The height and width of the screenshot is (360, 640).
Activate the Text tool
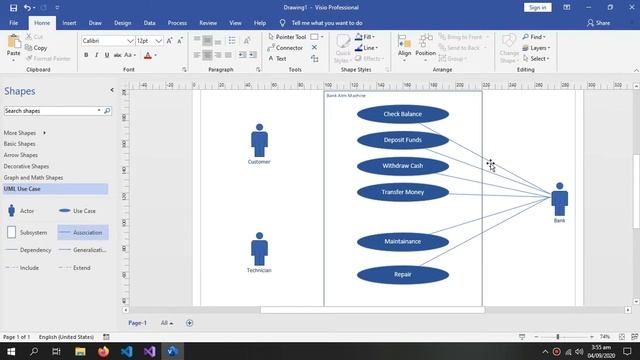[277, 59]
